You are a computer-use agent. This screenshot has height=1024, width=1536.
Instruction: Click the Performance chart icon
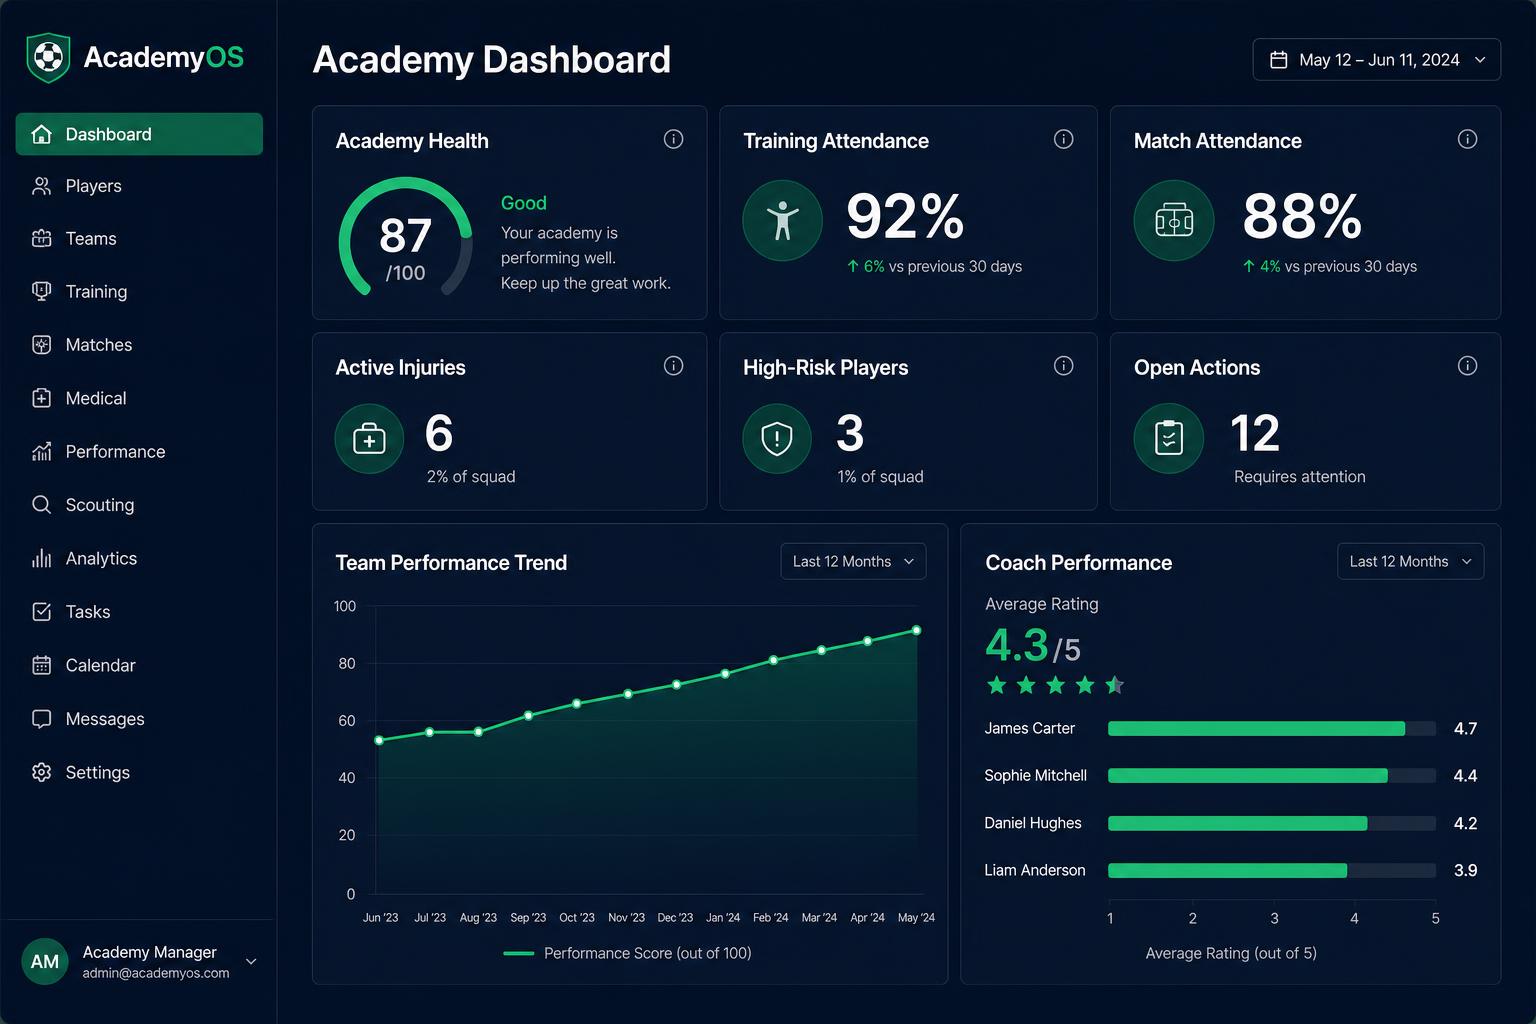[41, 452]
